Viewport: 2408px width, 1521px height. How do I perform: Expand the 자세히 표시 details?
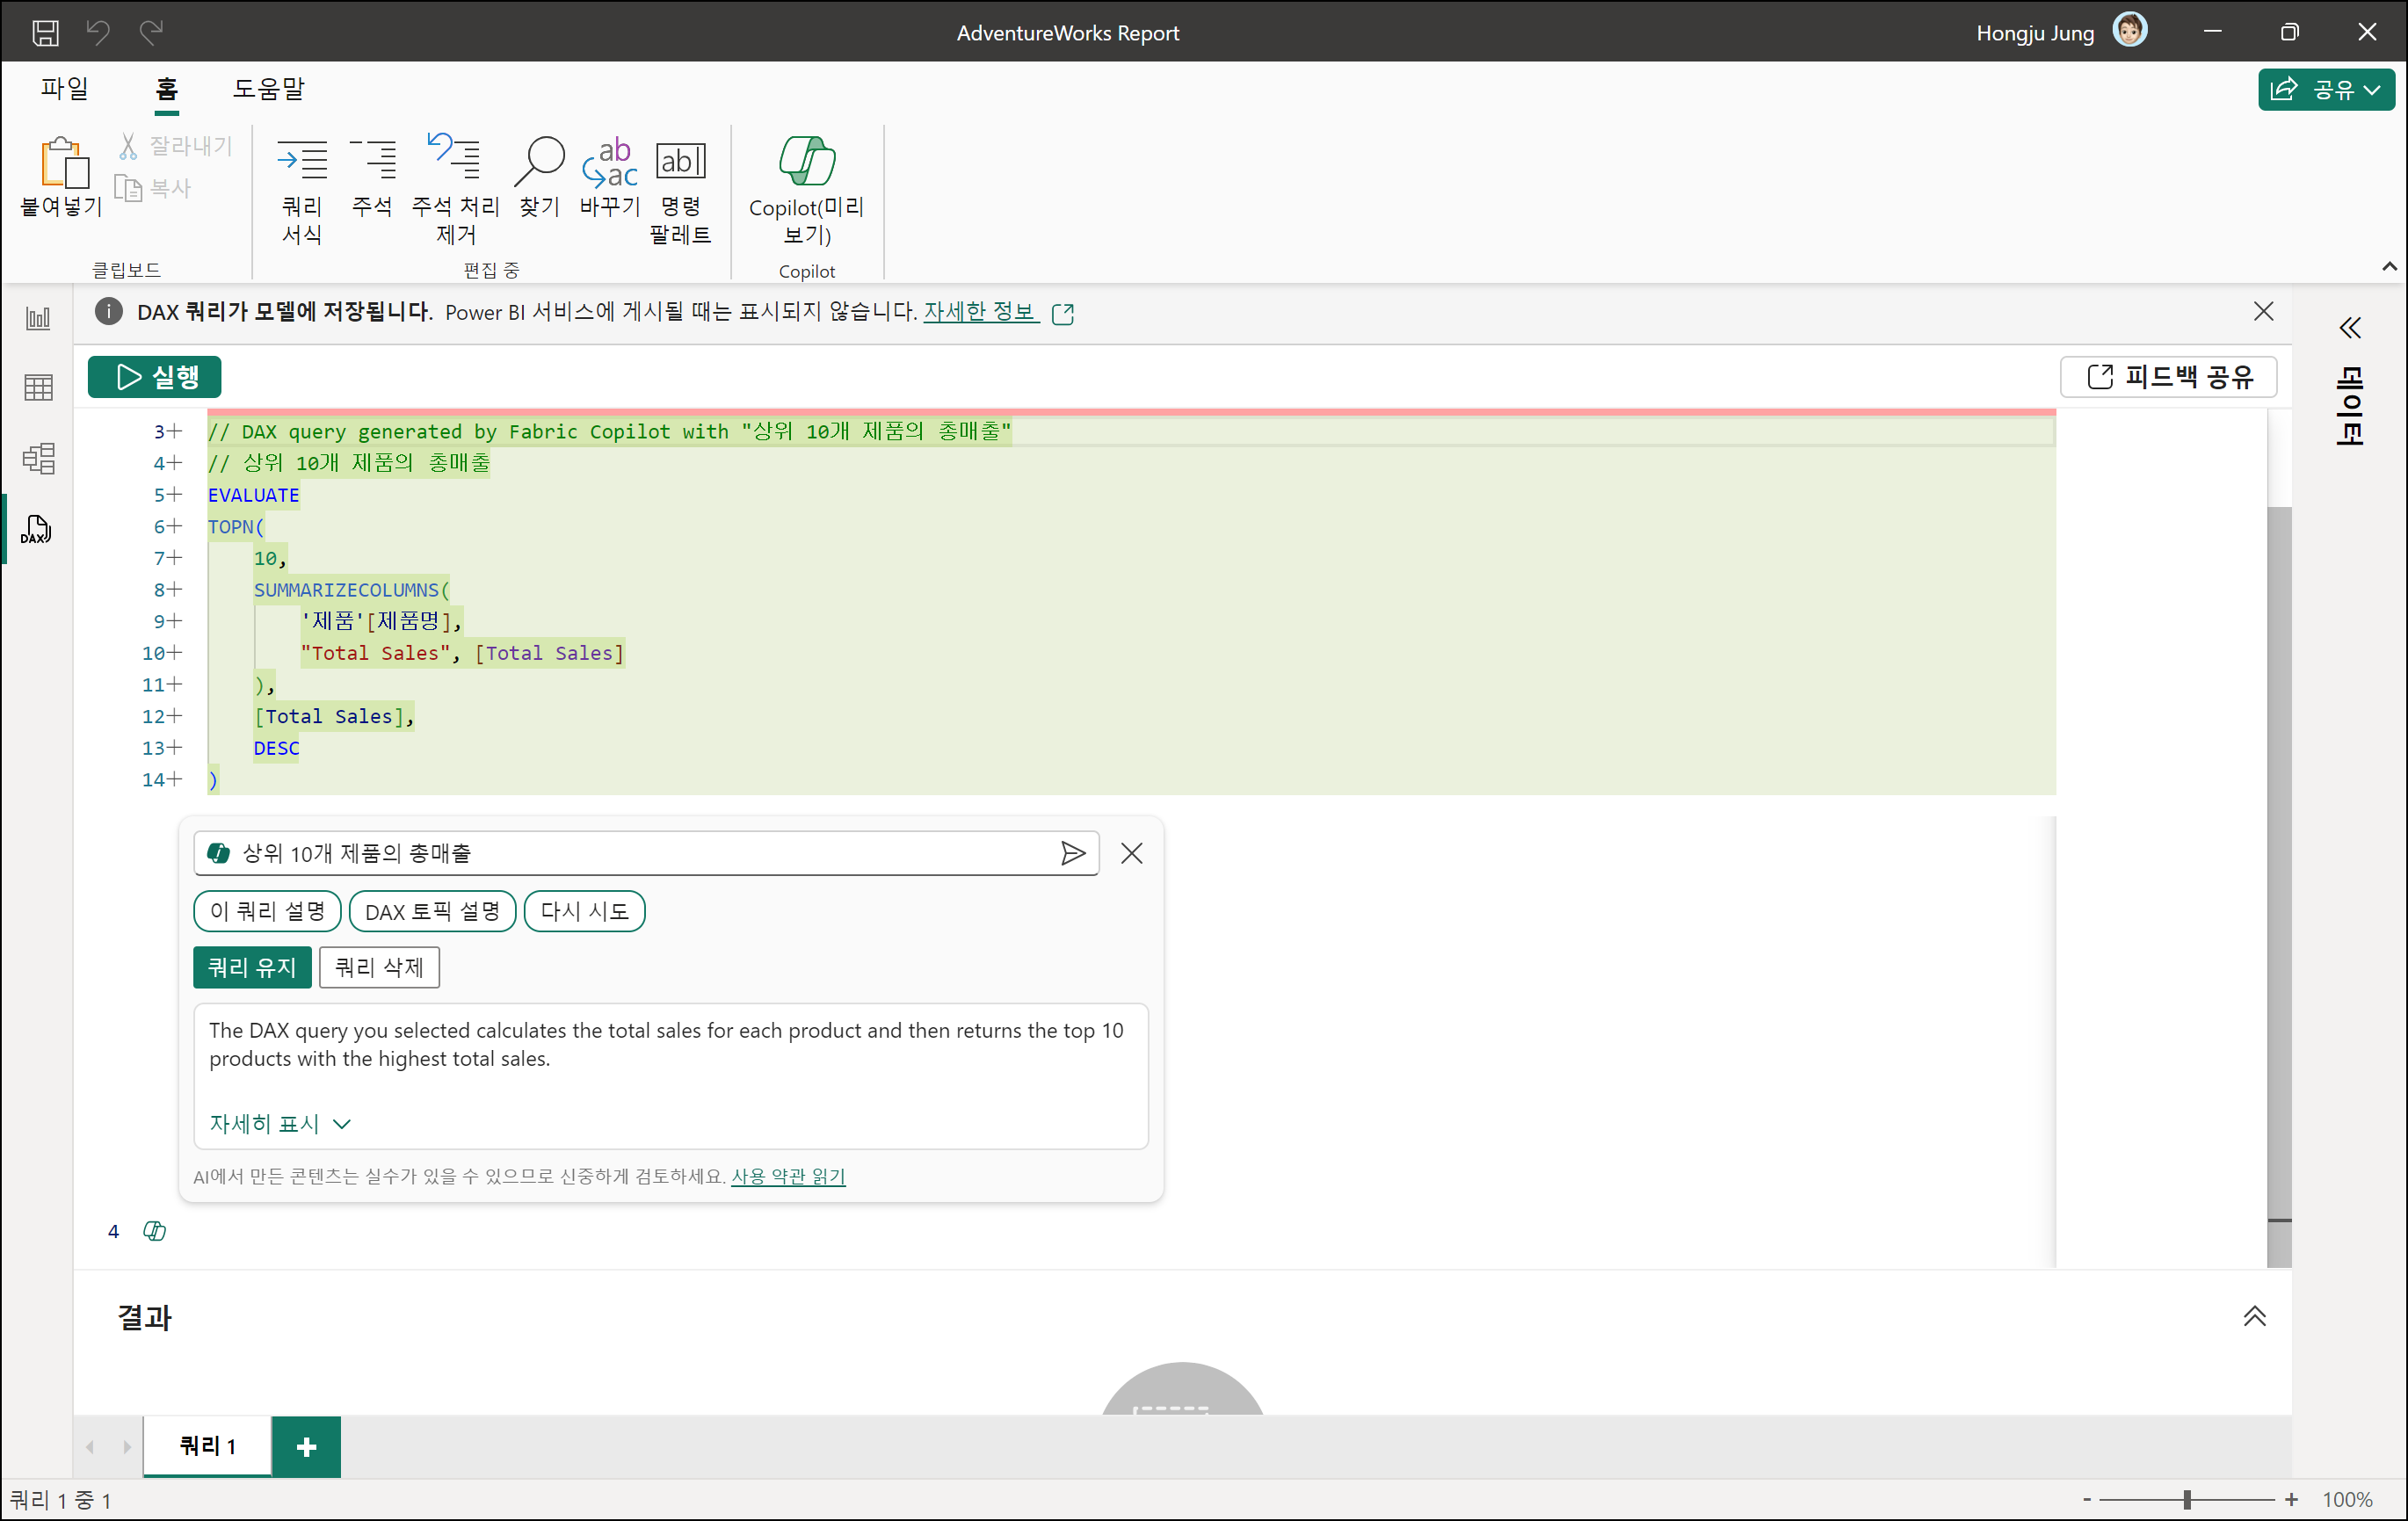[279, 1124]
